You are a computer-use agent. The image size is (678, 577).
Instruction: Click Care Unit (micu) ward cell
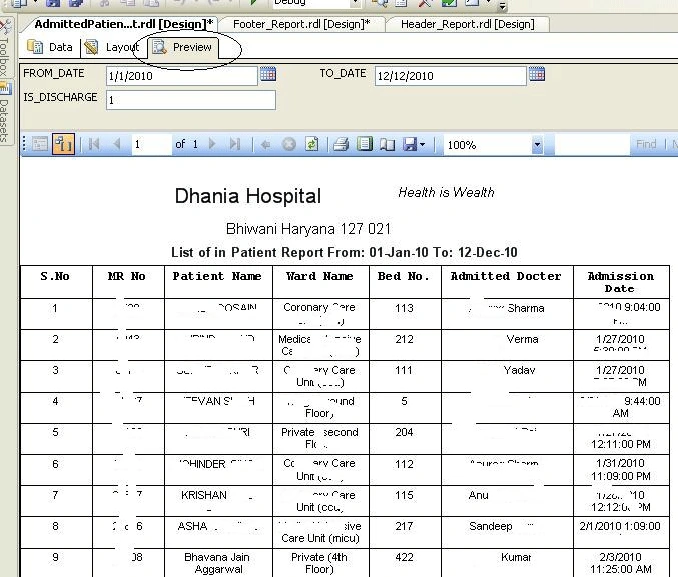click(320, 532)
